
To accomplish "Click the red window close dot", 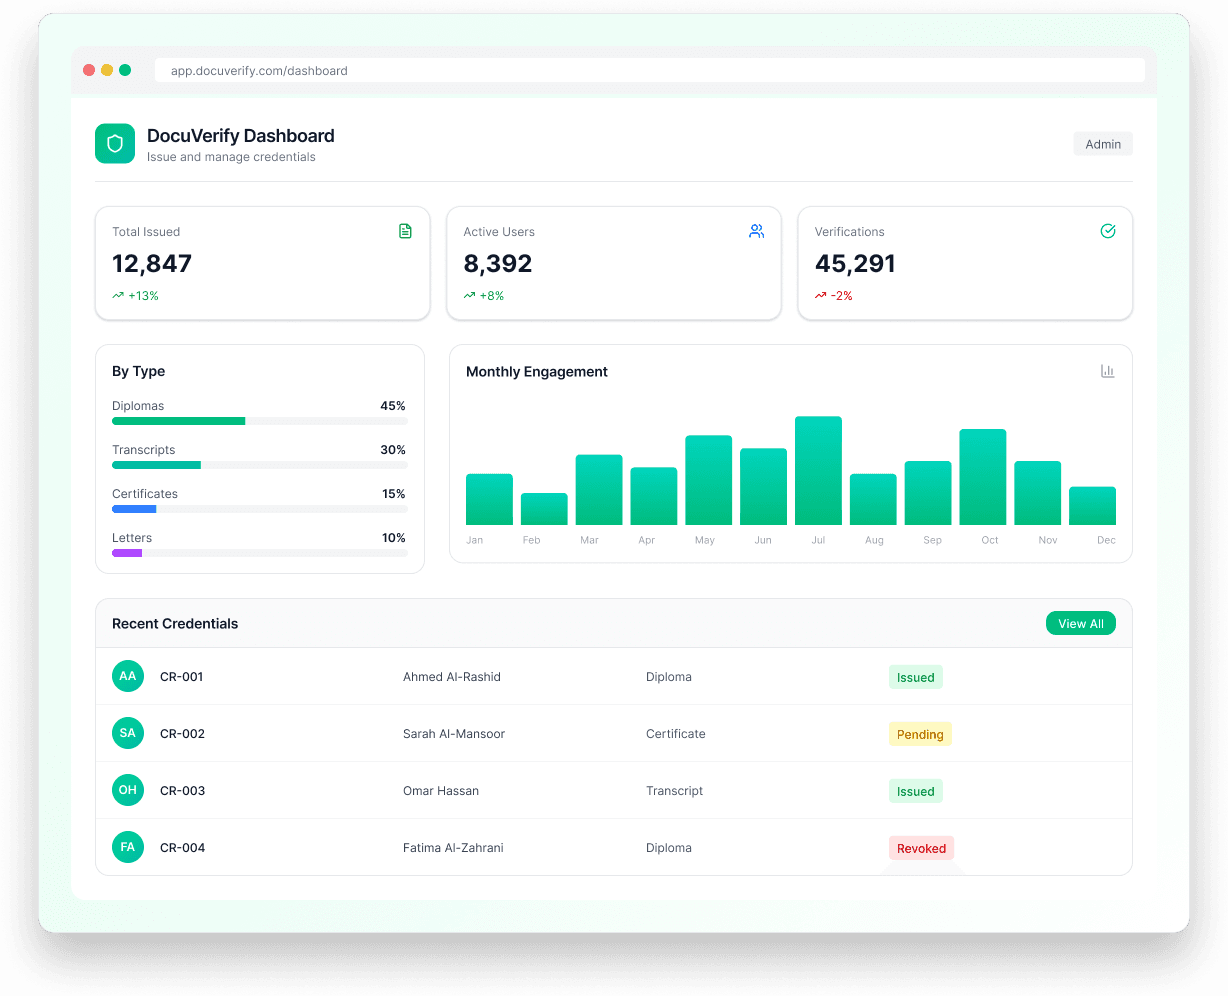I will pos(89,70).
